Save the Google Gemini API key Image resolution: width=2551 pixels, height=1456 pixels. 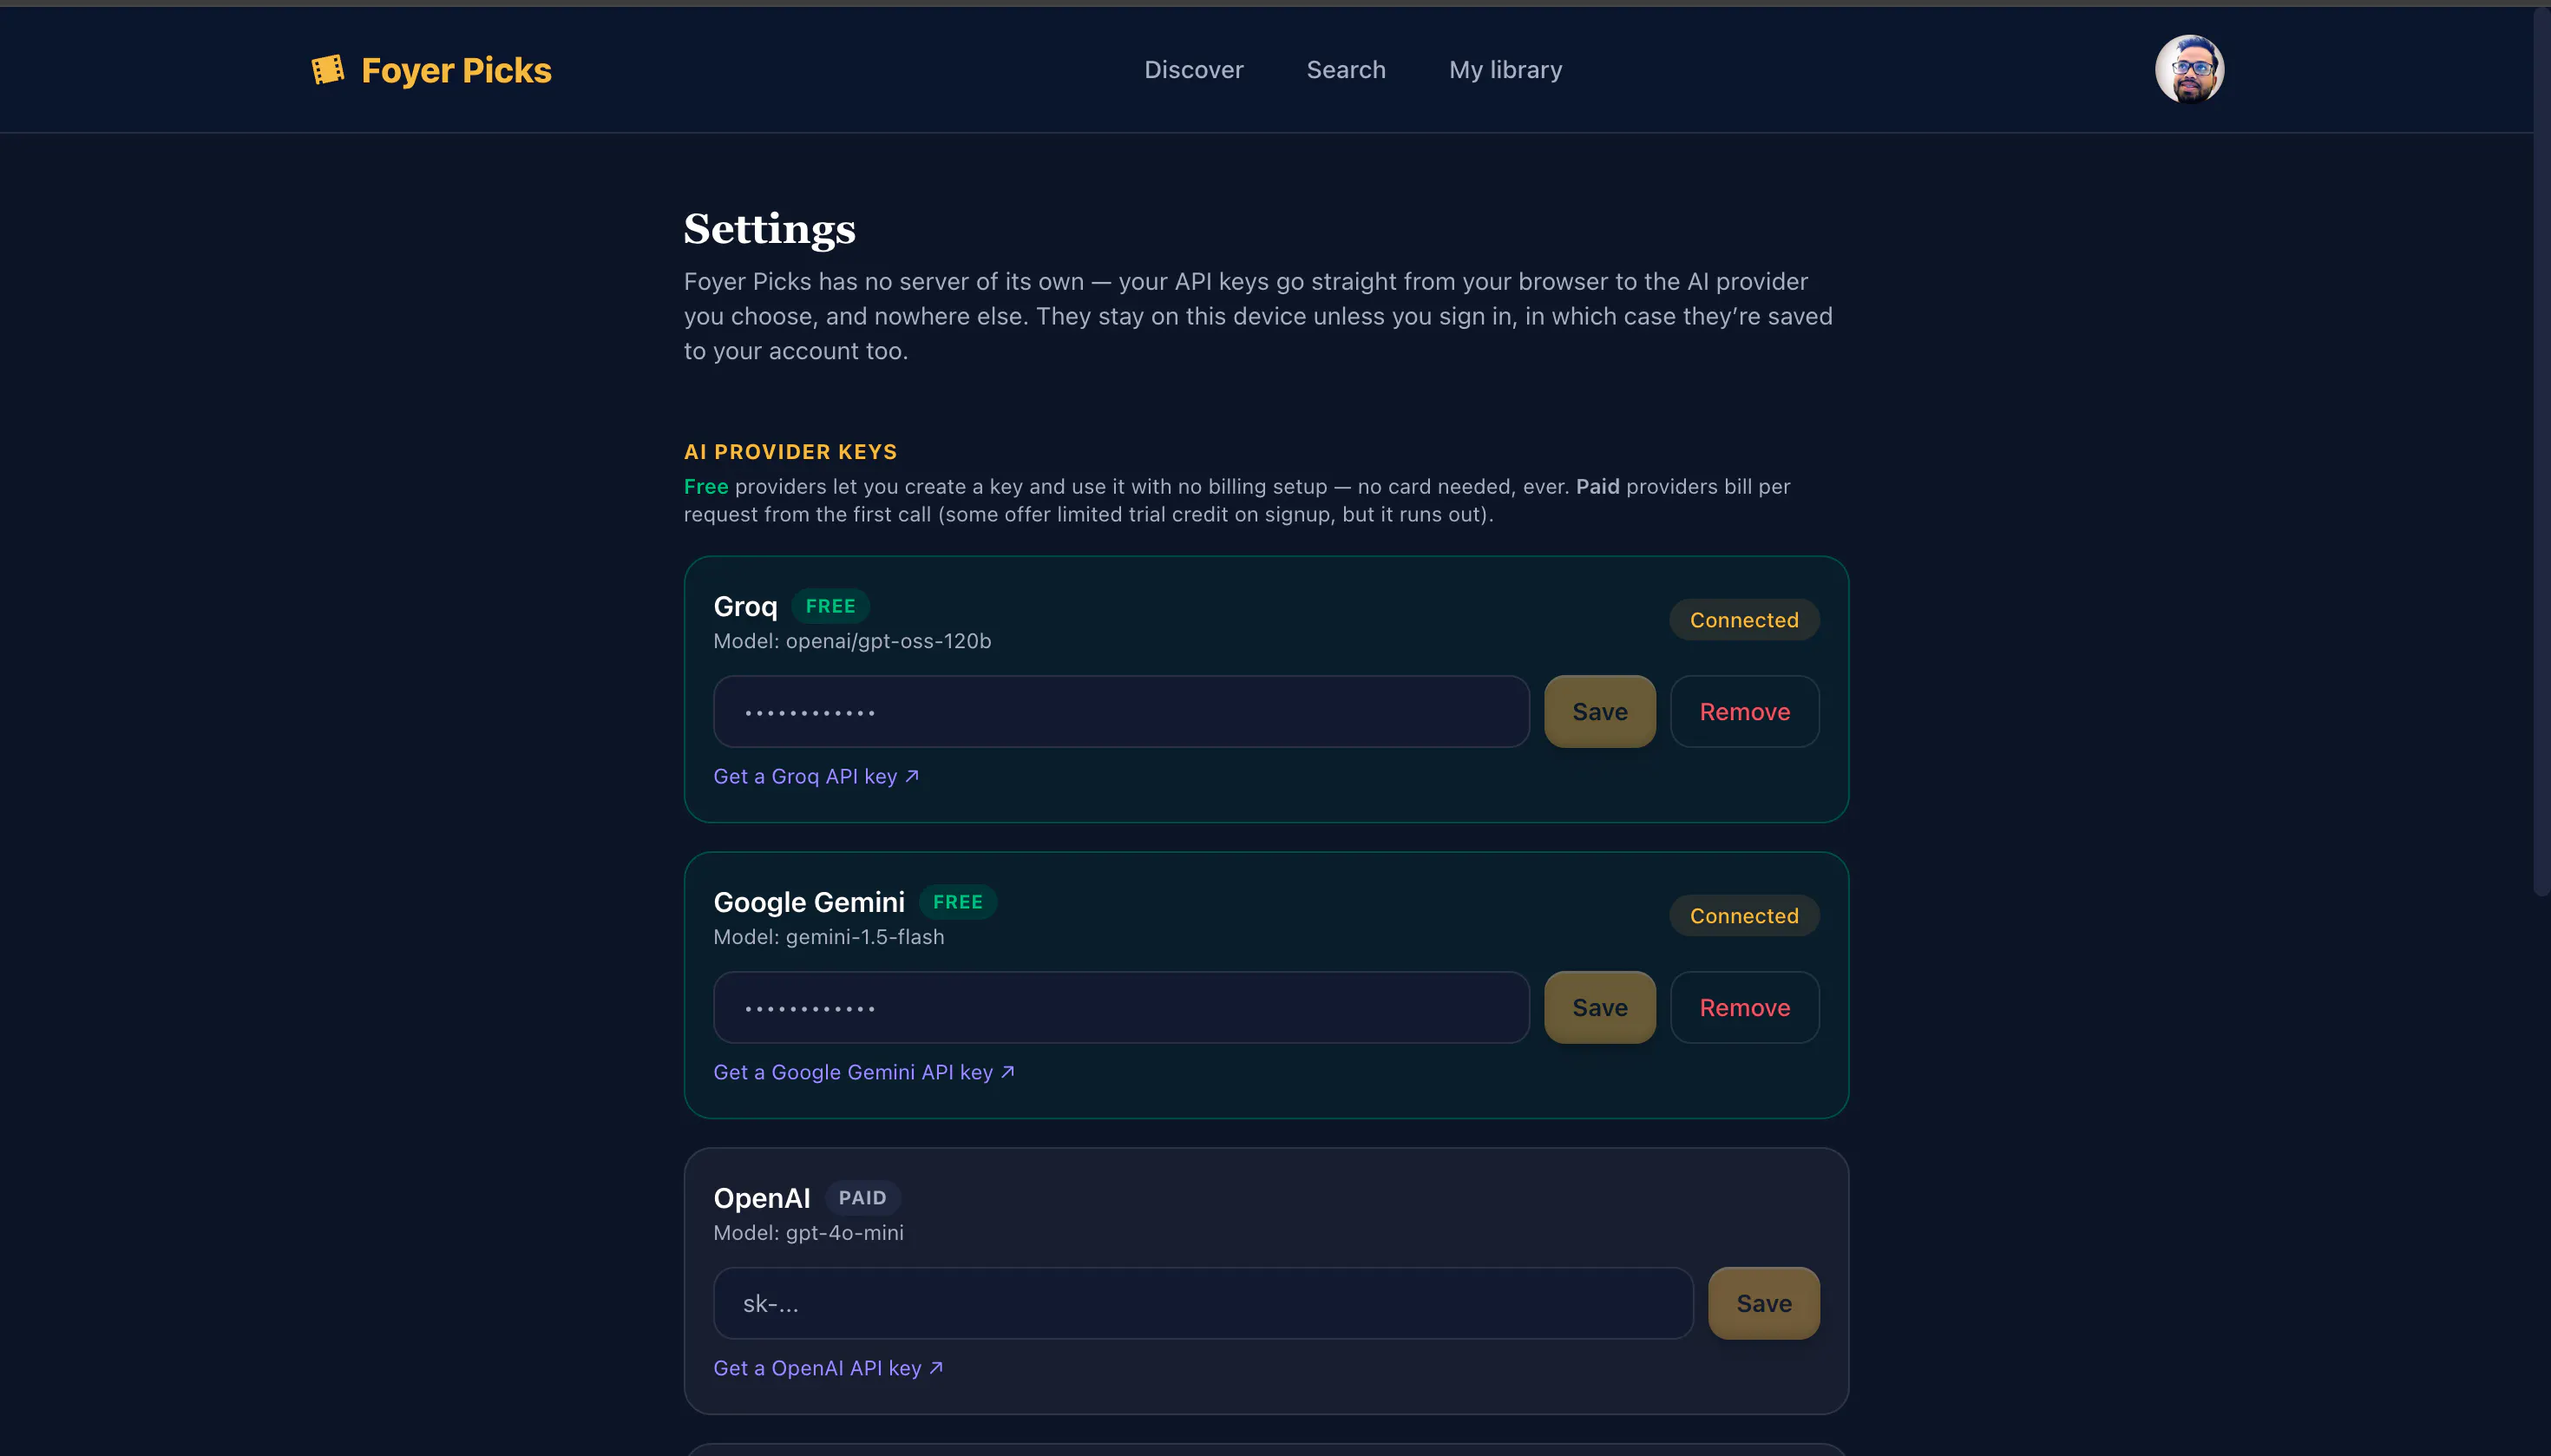pos(1600,1007)
